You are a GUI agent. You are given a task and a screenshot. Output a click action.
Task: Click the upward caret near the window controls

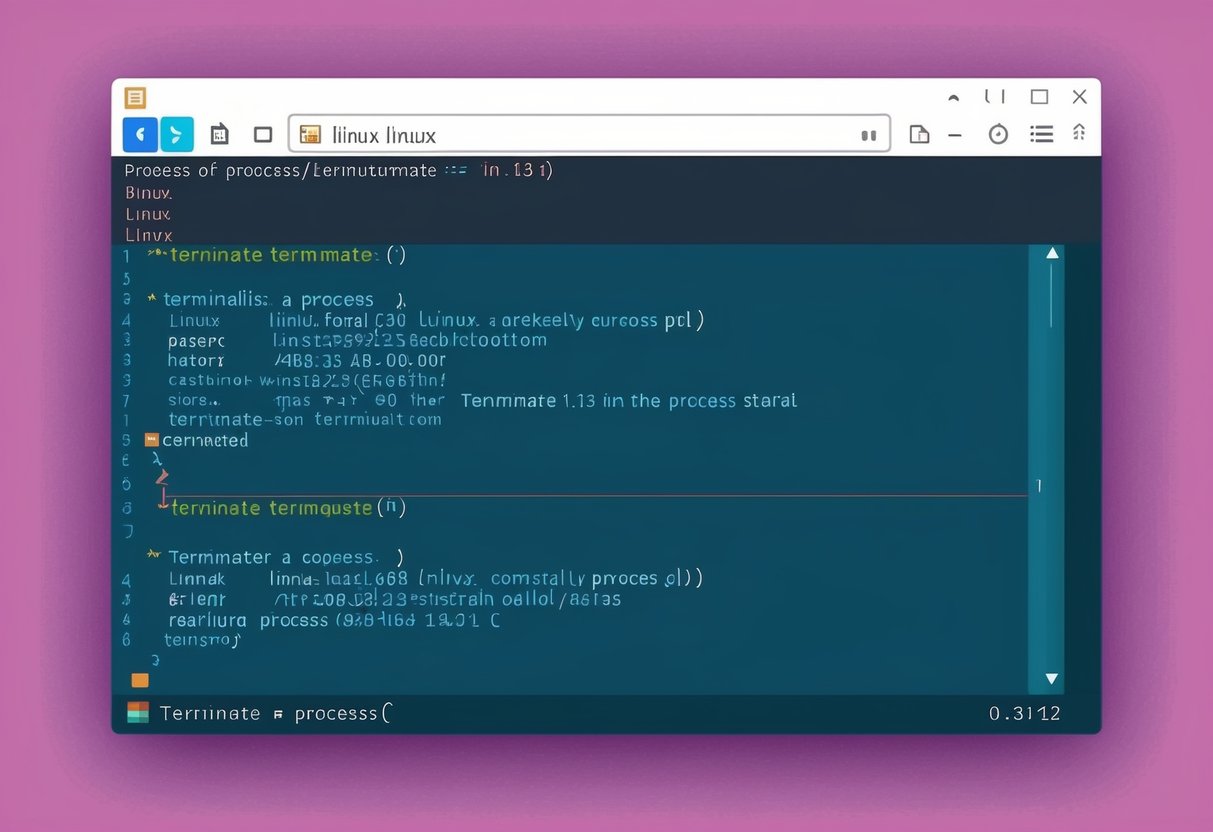[953, 97]
